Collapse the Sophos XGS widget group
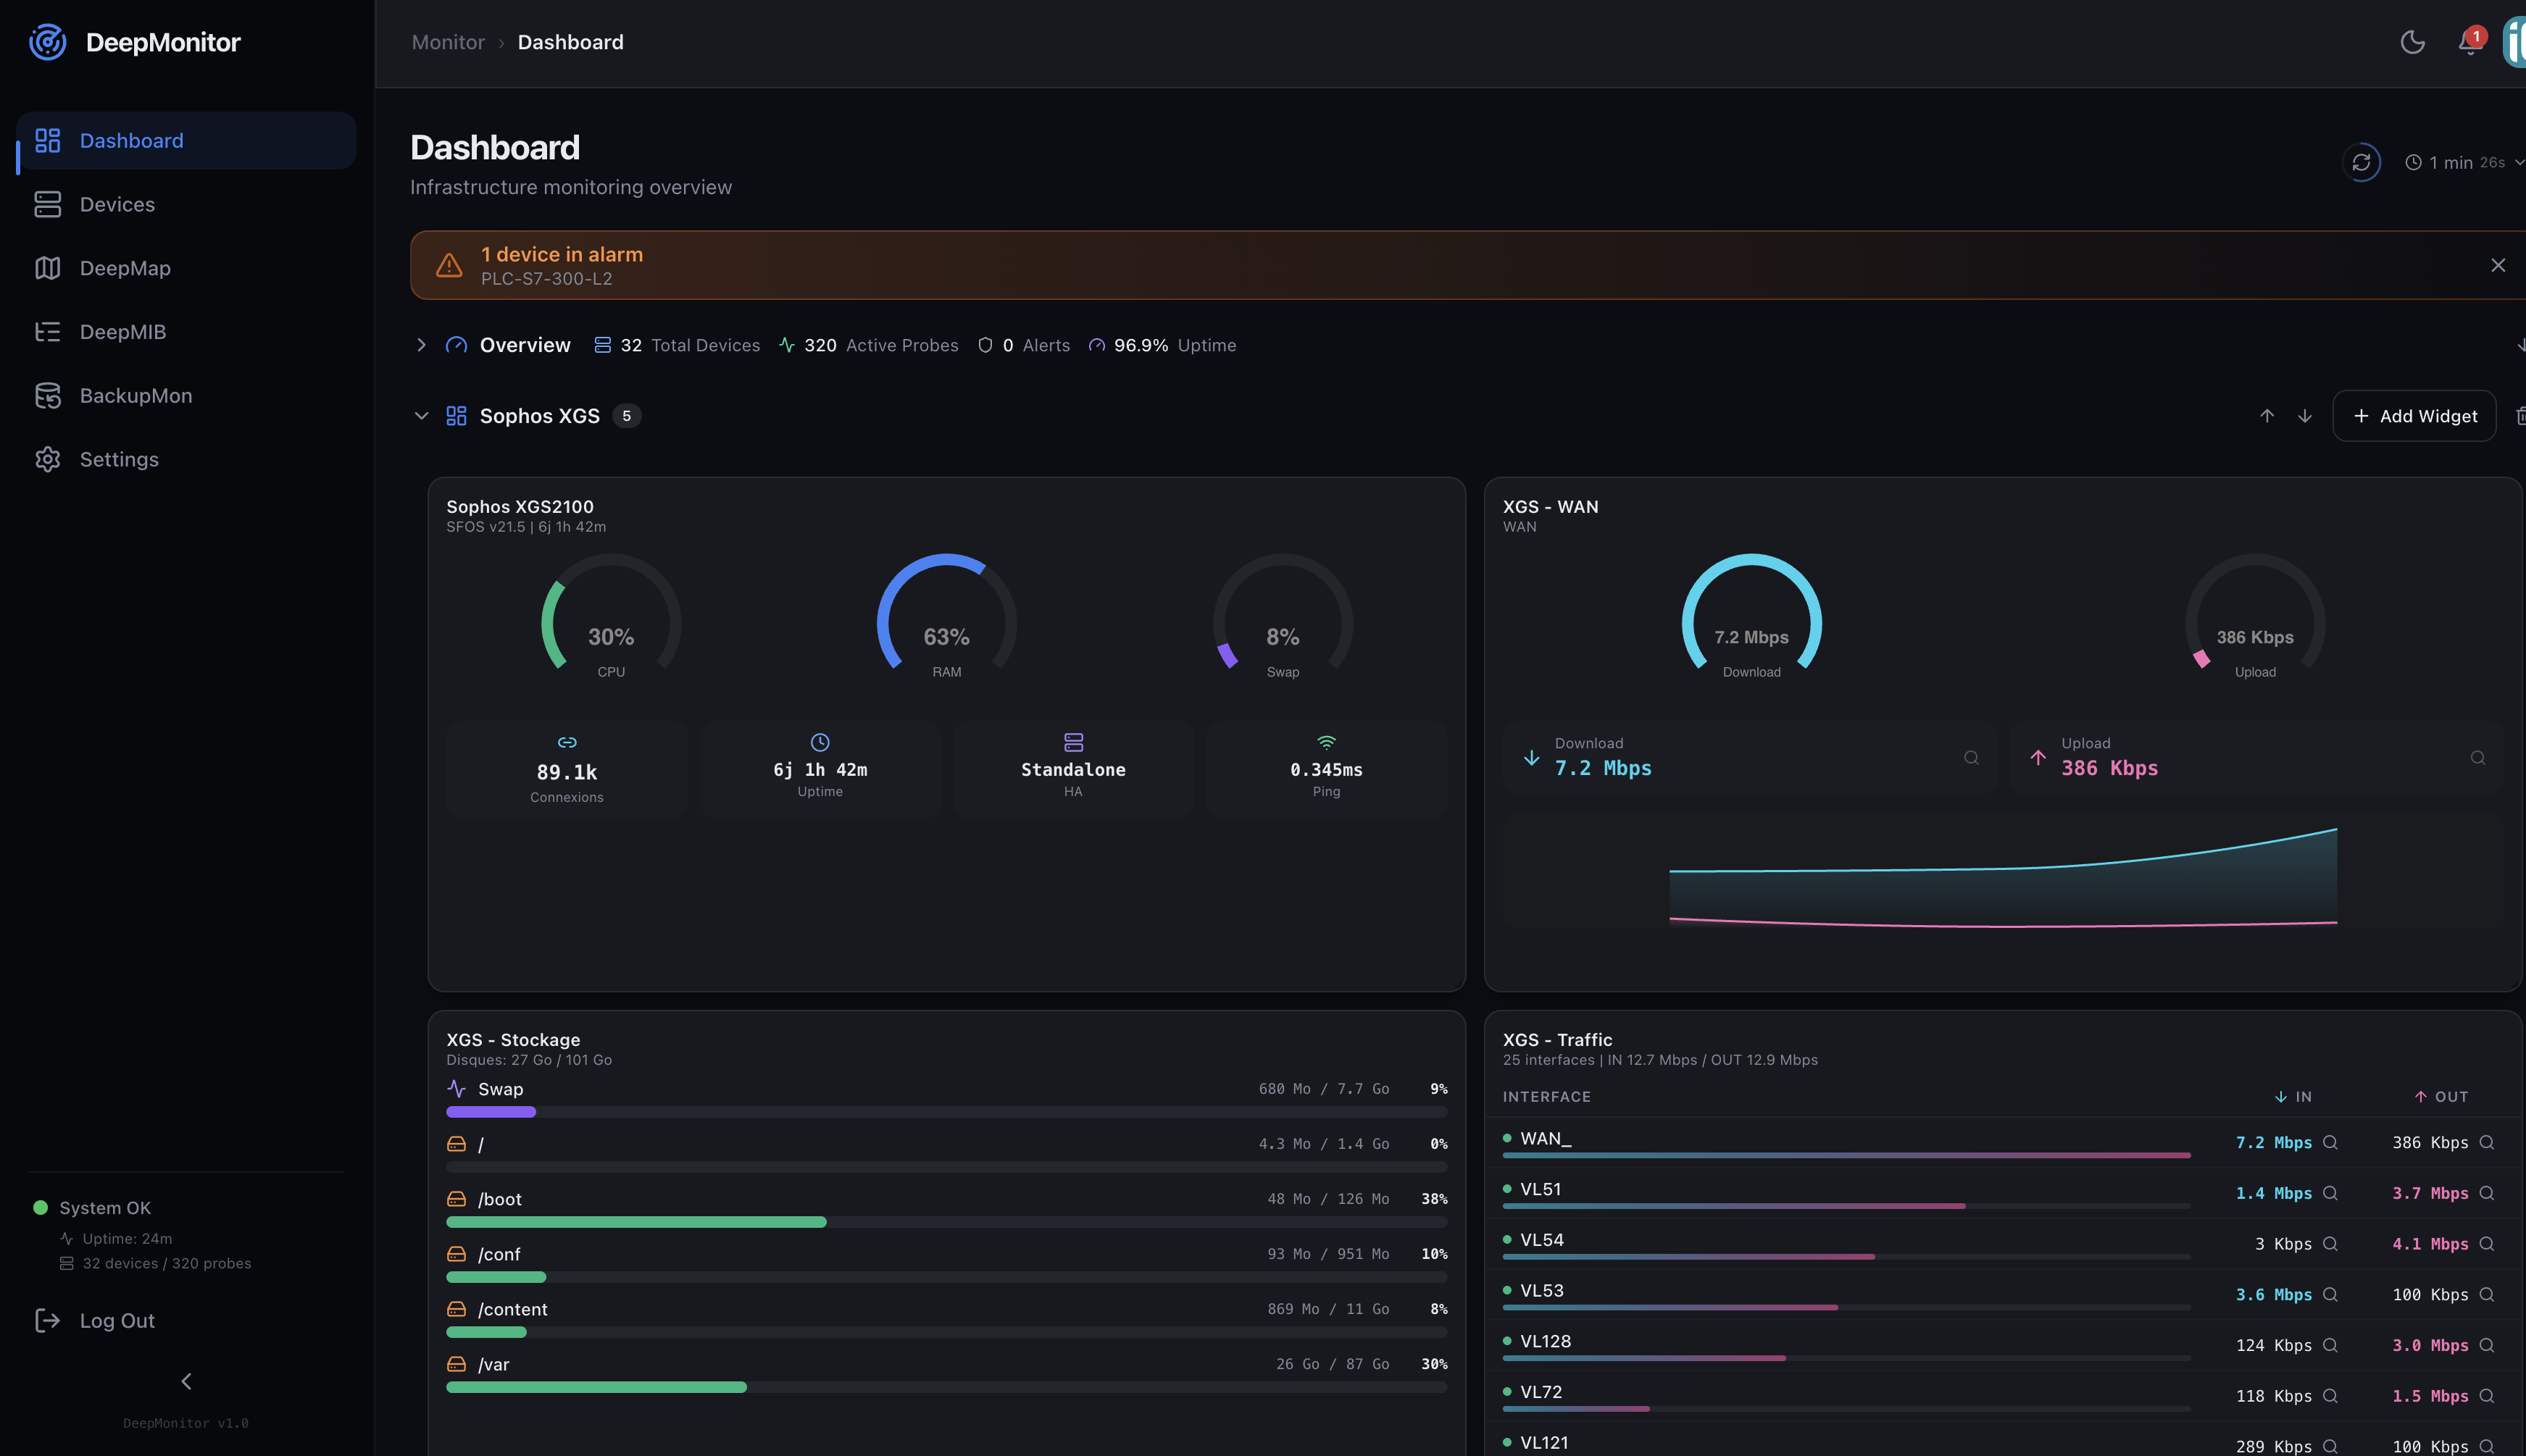This screenshot has width=2526, height=1456. [421, 415]
